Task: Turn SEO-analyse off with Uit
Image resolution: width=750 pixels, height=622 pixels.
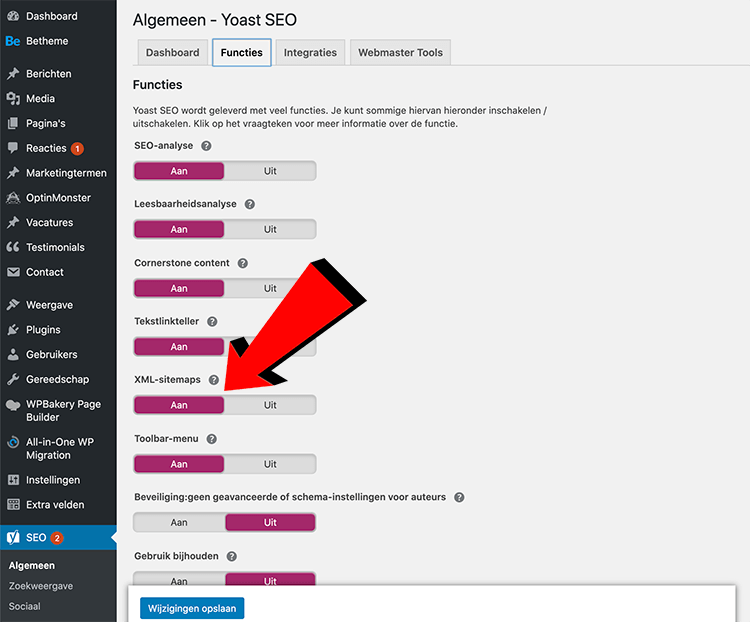Action: 270,171
